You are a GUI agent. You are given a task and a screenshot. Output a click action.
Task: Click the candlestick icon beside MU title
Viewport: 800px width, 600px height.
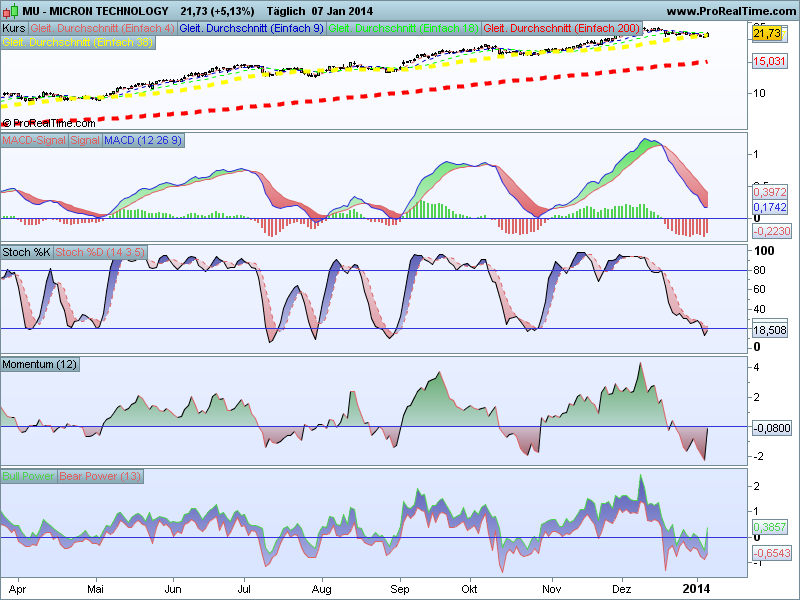[10, 11]
